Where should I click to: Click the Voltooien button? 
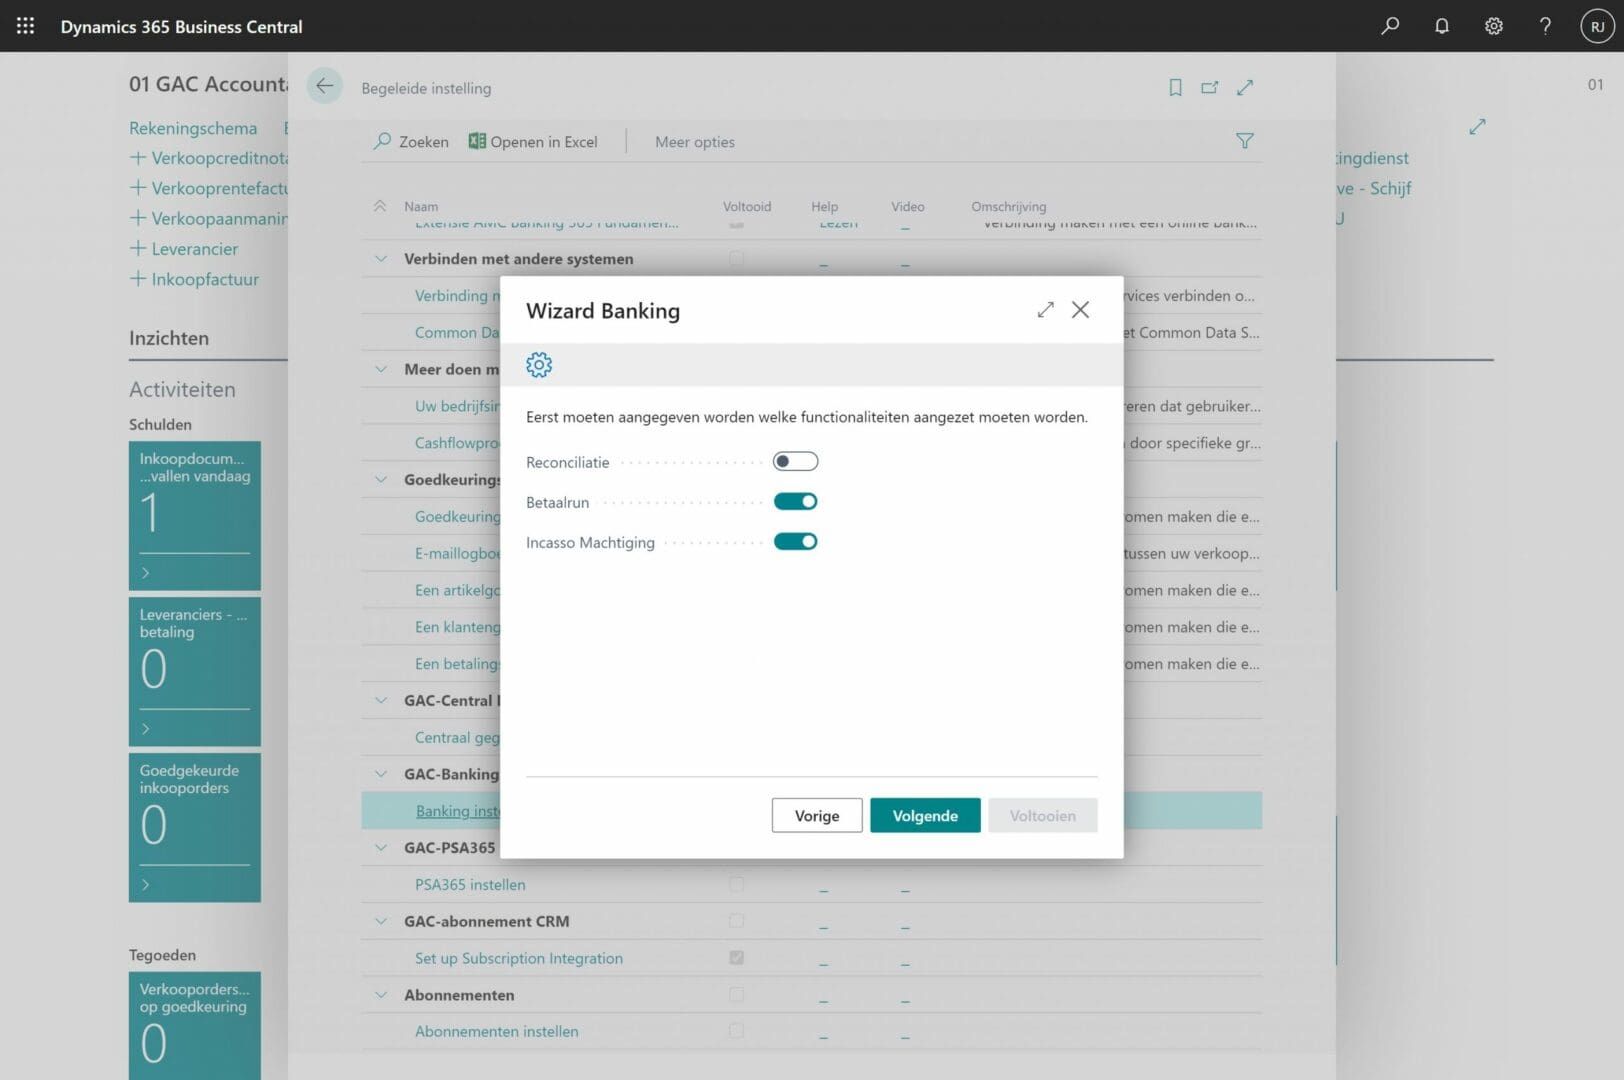click(x=1043, y=816)
